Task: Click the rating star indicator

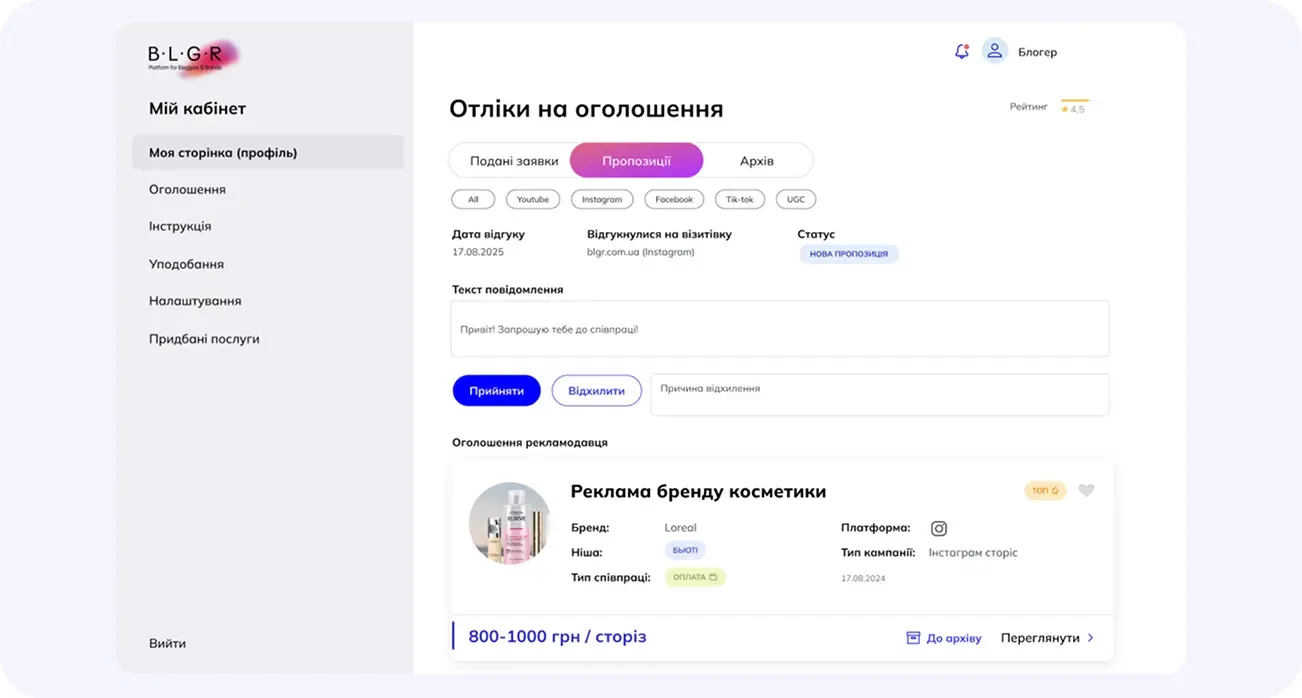Action: pyautogui.click(x=1066, y=109)
